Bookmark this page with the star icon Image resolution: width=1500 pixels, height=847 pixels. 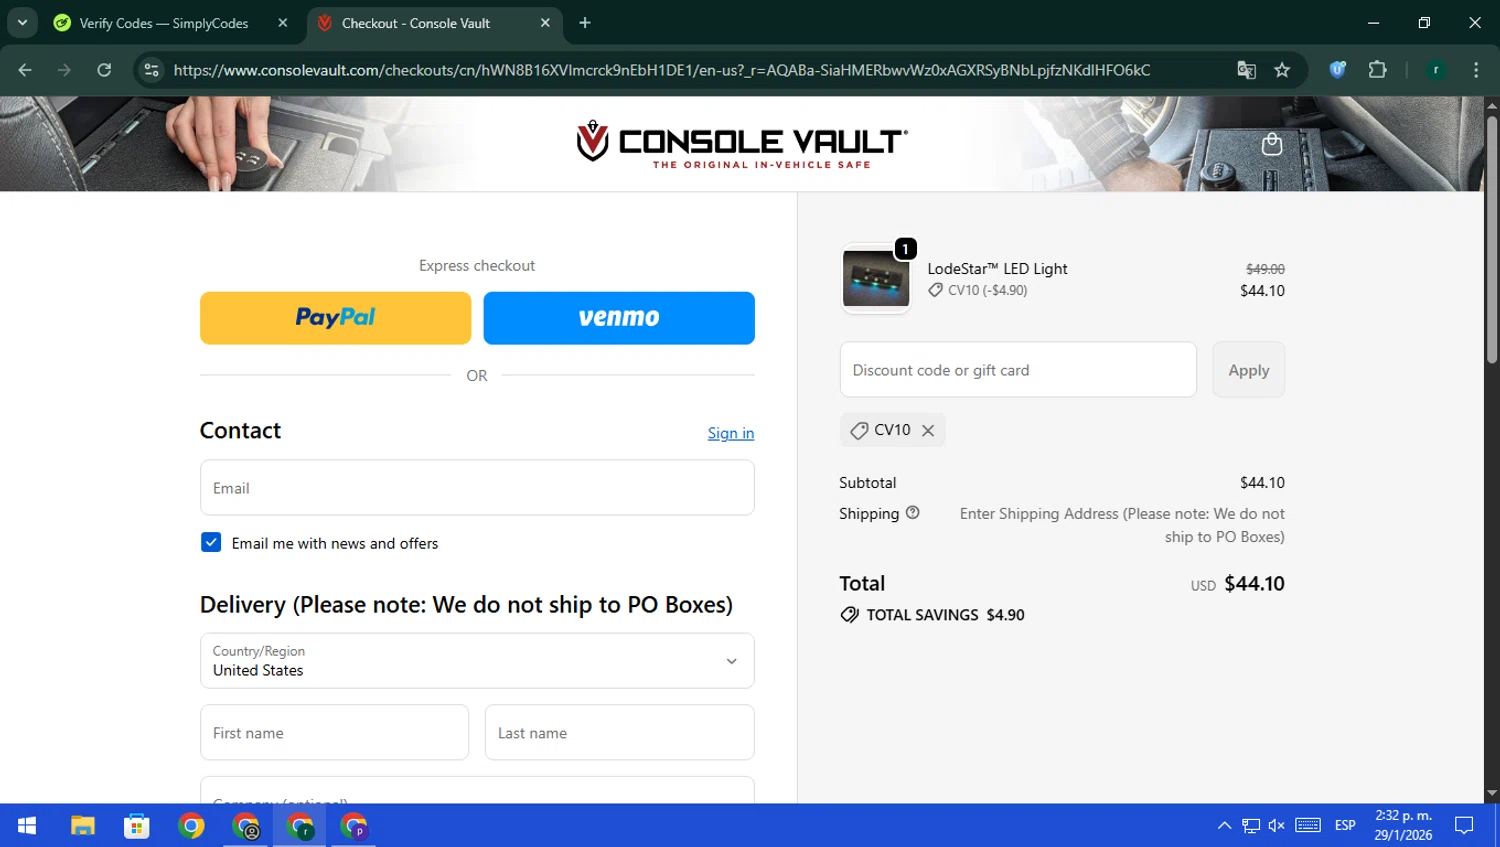pyautogui.click(x=1282, y=70)
